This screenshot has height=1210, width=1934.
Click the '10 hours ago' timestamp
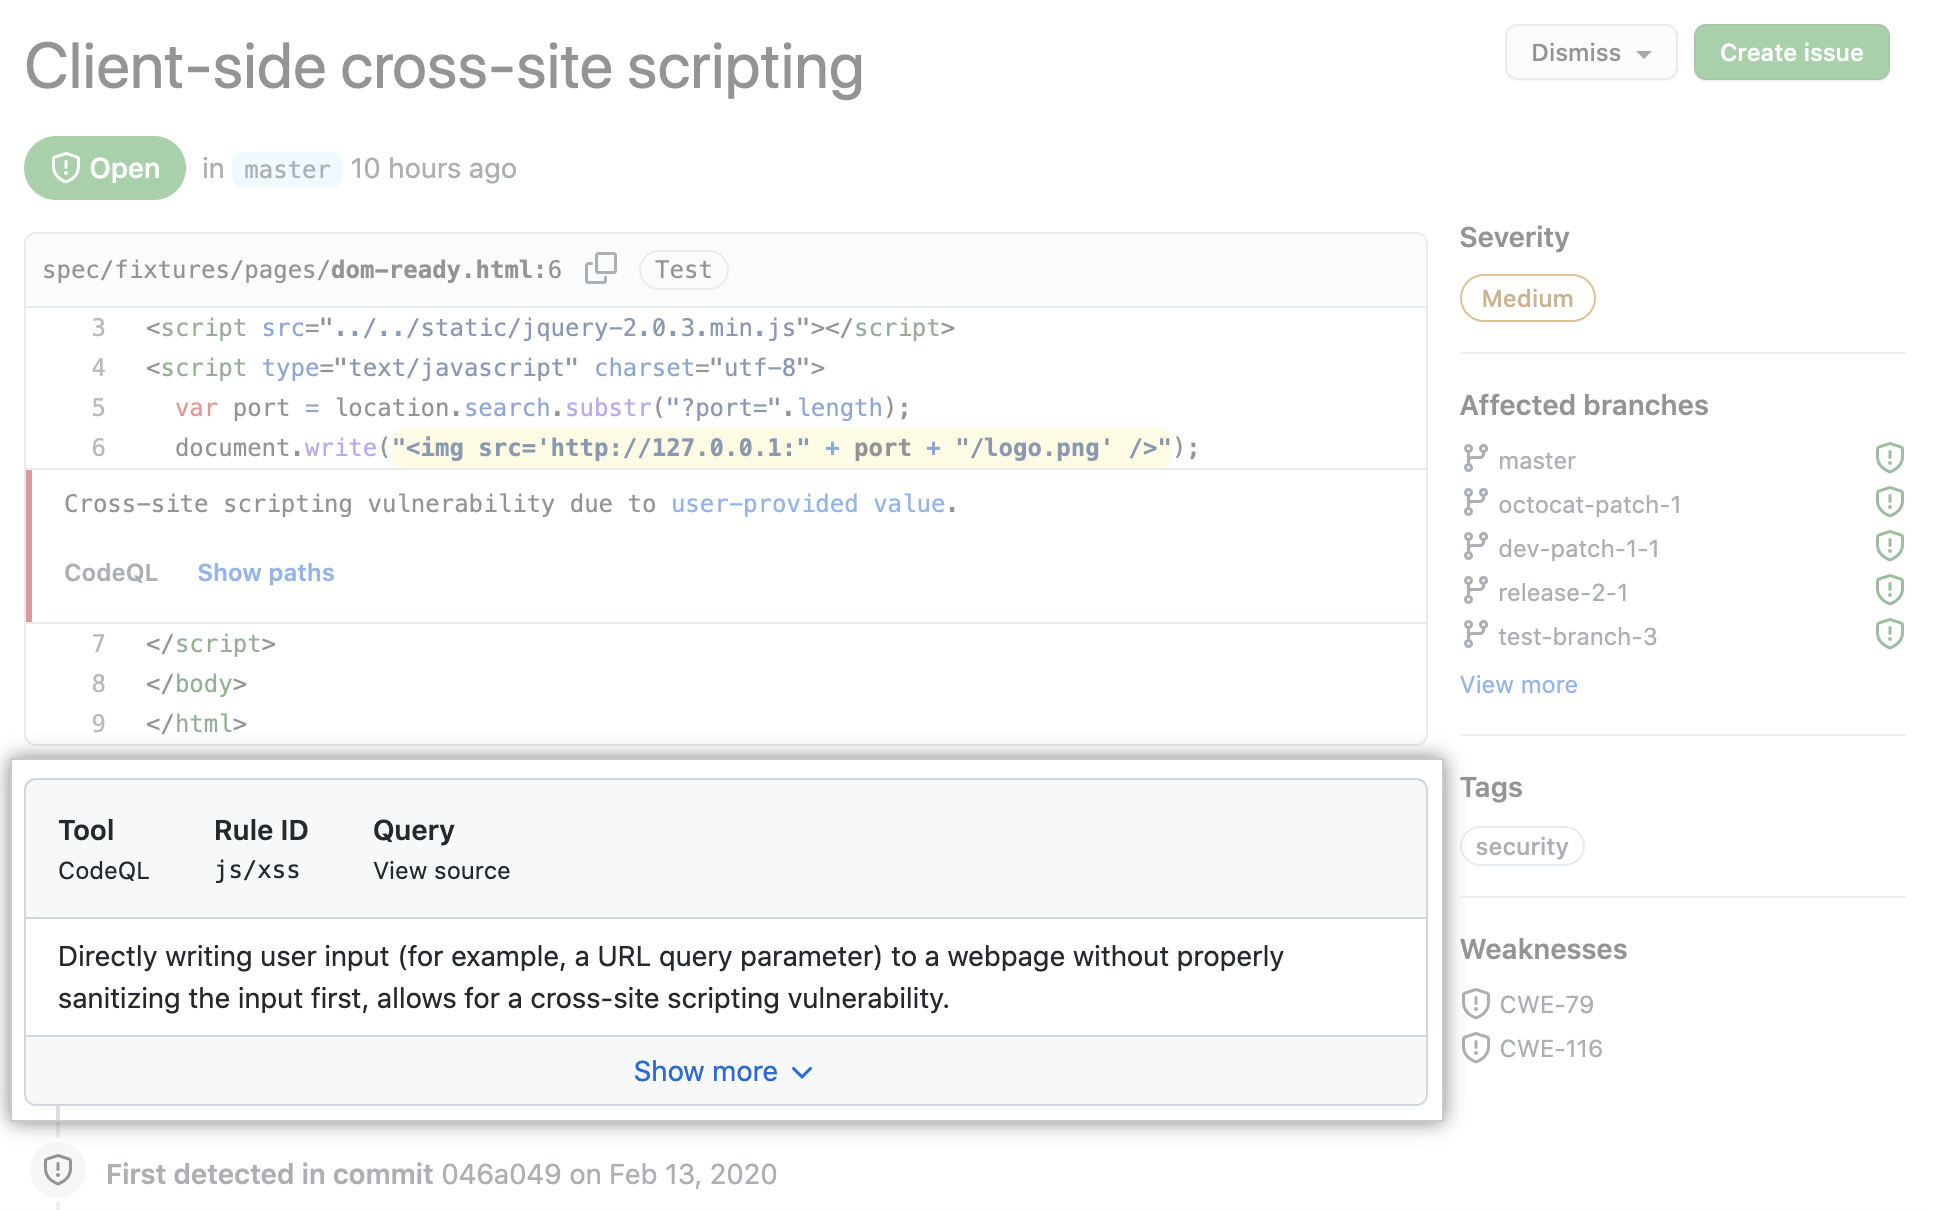pos(433,169)
